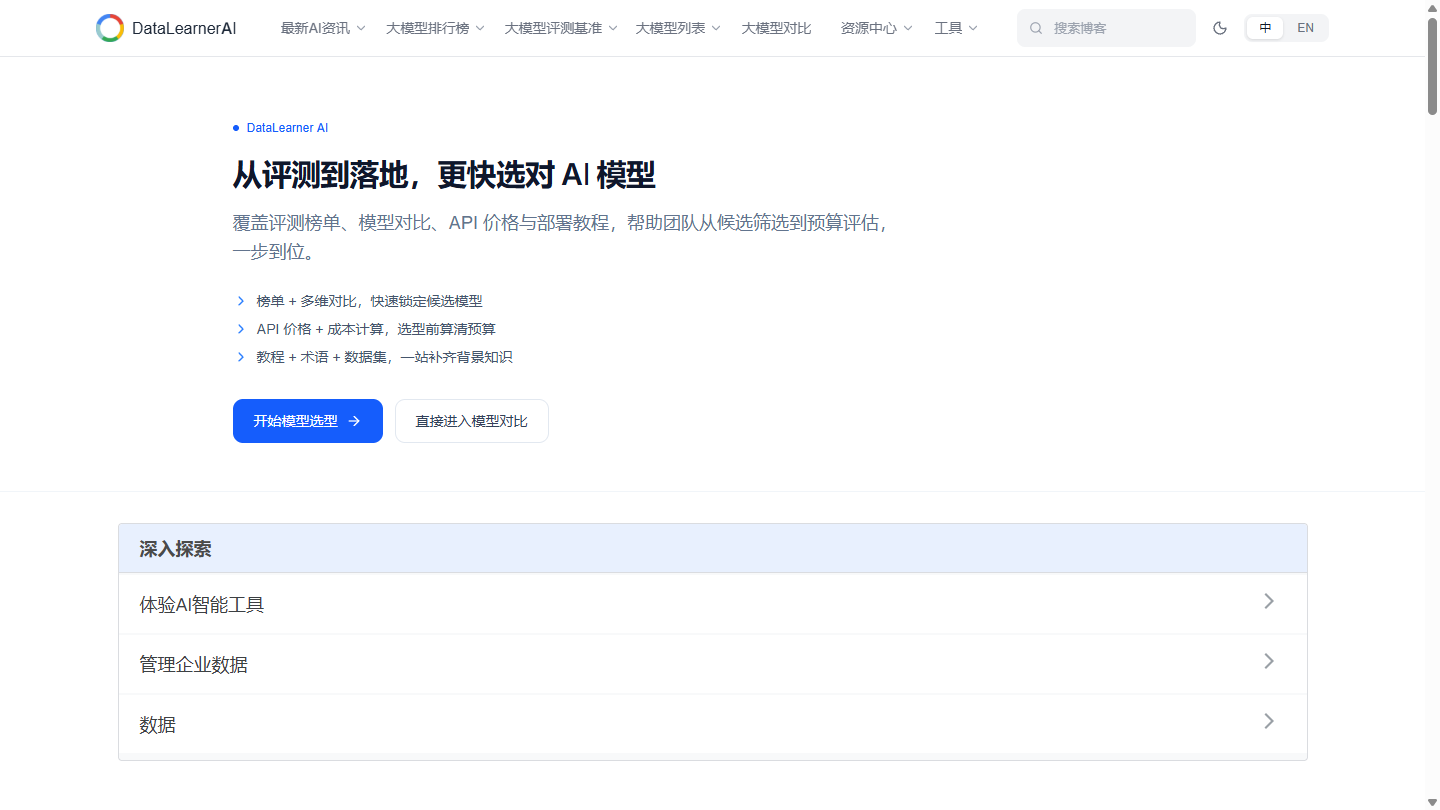The height and width of the screenshot is (810, 1440).
Task: Click the blue DataLearner AI label
Action: [287, 128]
